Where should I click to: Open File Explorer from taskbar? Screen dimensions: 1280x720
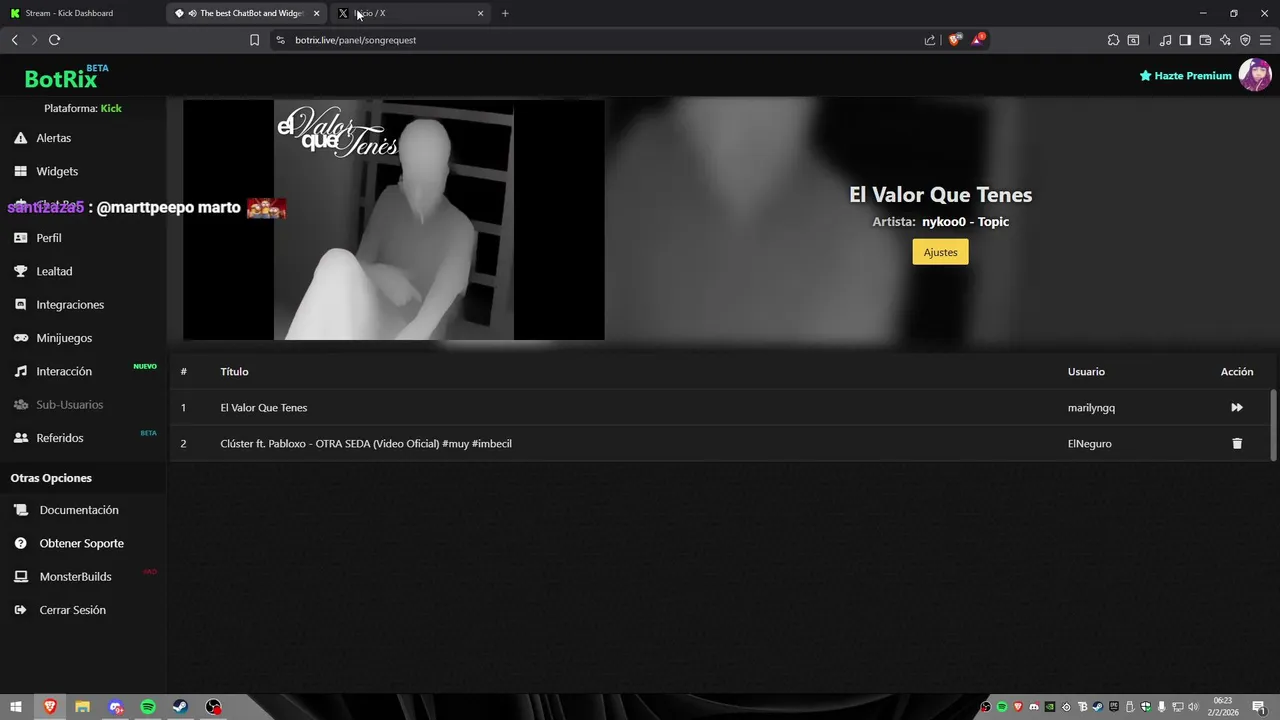(x=83, y=707)
